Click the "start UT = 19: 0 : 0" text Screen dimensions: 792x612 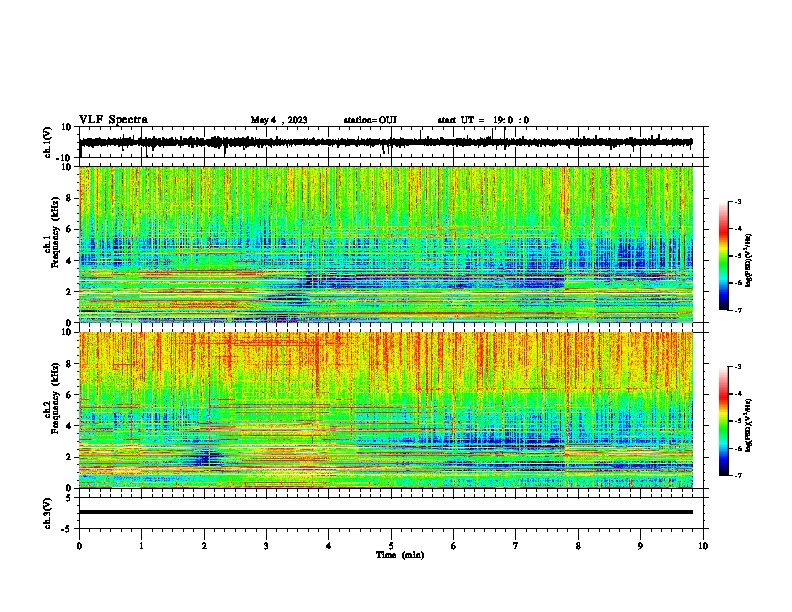point(483,120)
